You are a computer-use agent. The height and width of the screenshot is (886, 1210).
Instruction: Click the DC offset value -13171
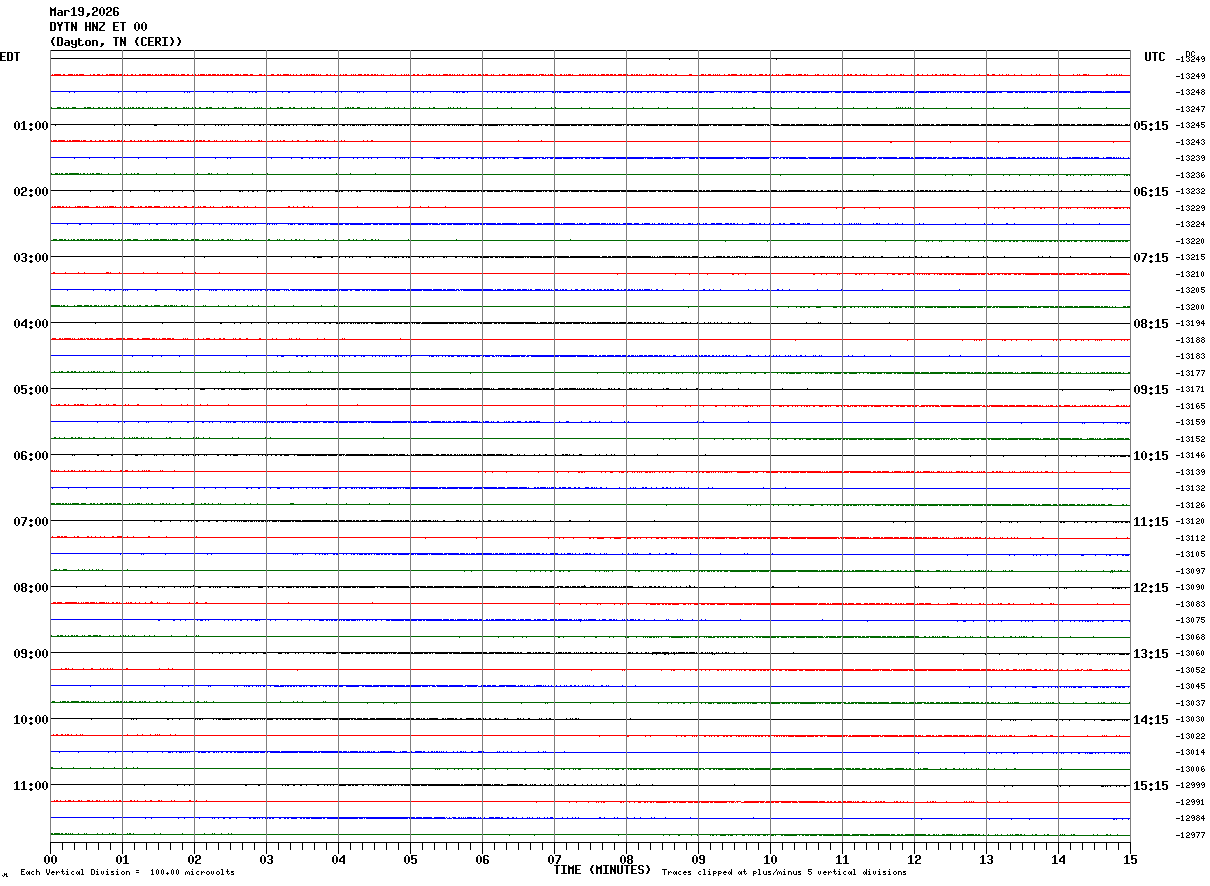(1190, 389)
